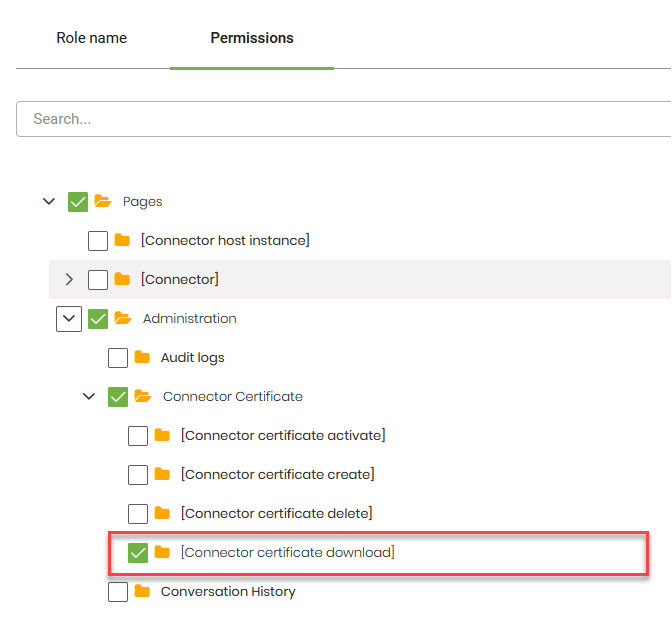This screenshot has width=672, height=621.
Task: Collapse the Pages tree node
Action: pyautogui.click(x=49, y=202)
